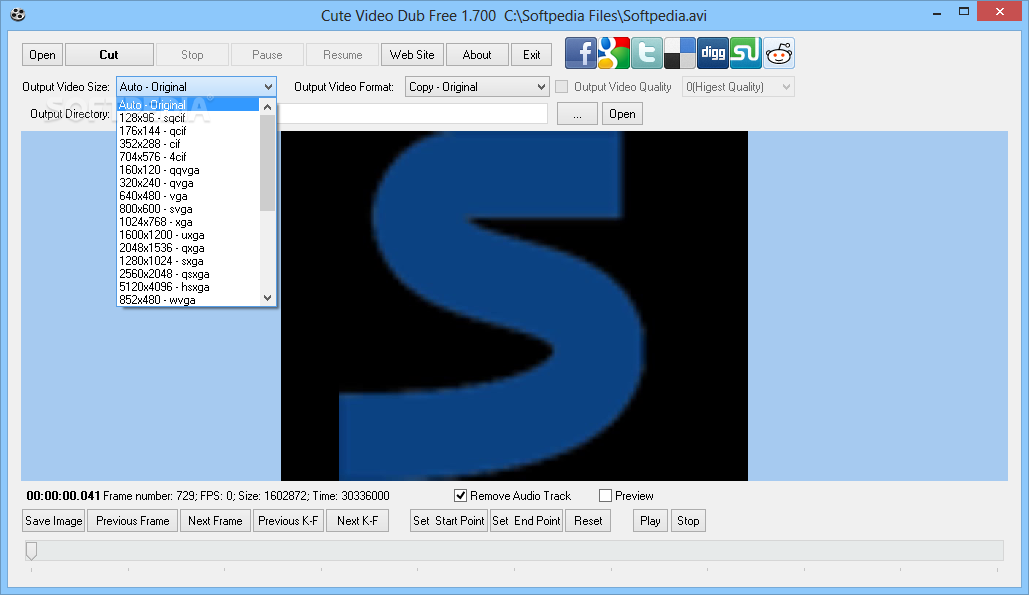Toggle the Output Video Quality checkbox
Viewport: 1029px width, 595px height.
[562, 87]
